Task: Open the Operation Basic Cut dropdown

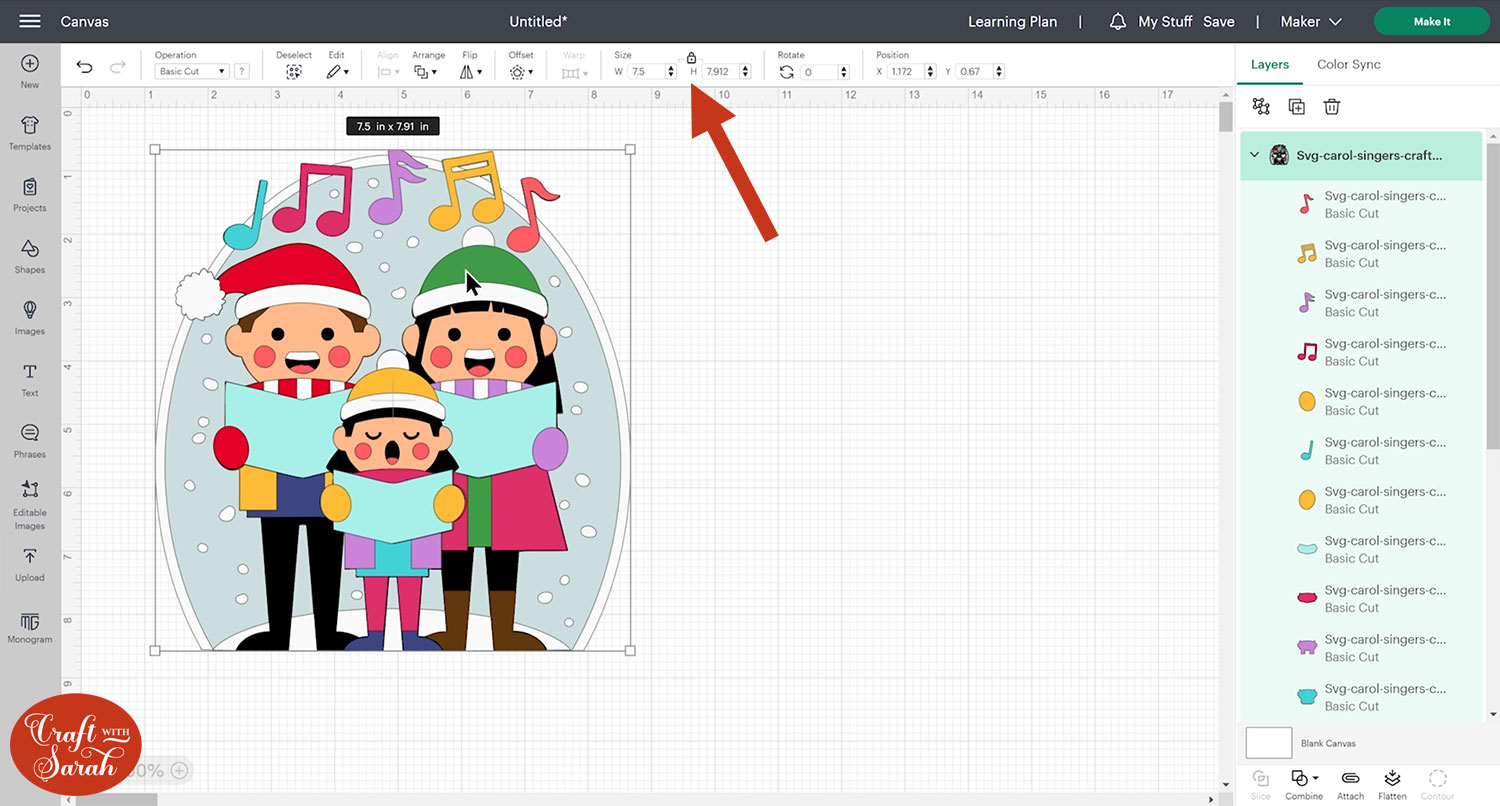Action: (192, 72)
